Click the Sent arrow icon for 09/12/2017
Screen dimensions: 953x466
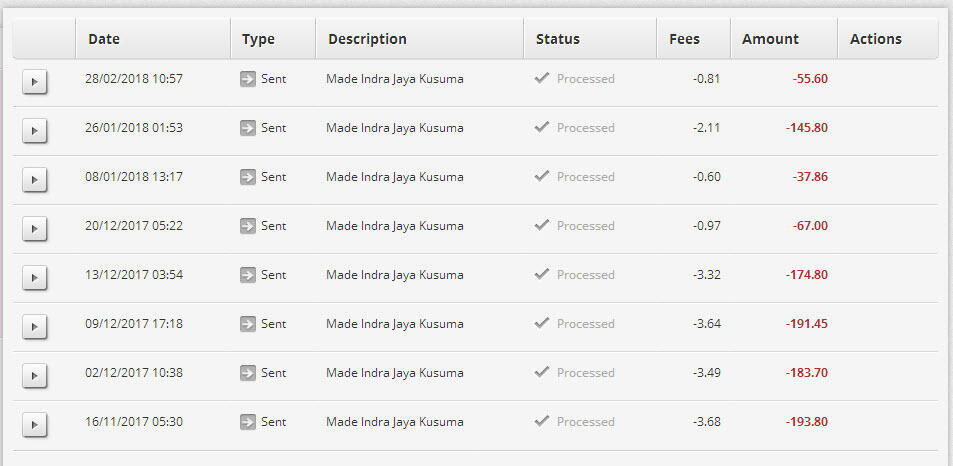pyautogui.click(x=248, y=324)
